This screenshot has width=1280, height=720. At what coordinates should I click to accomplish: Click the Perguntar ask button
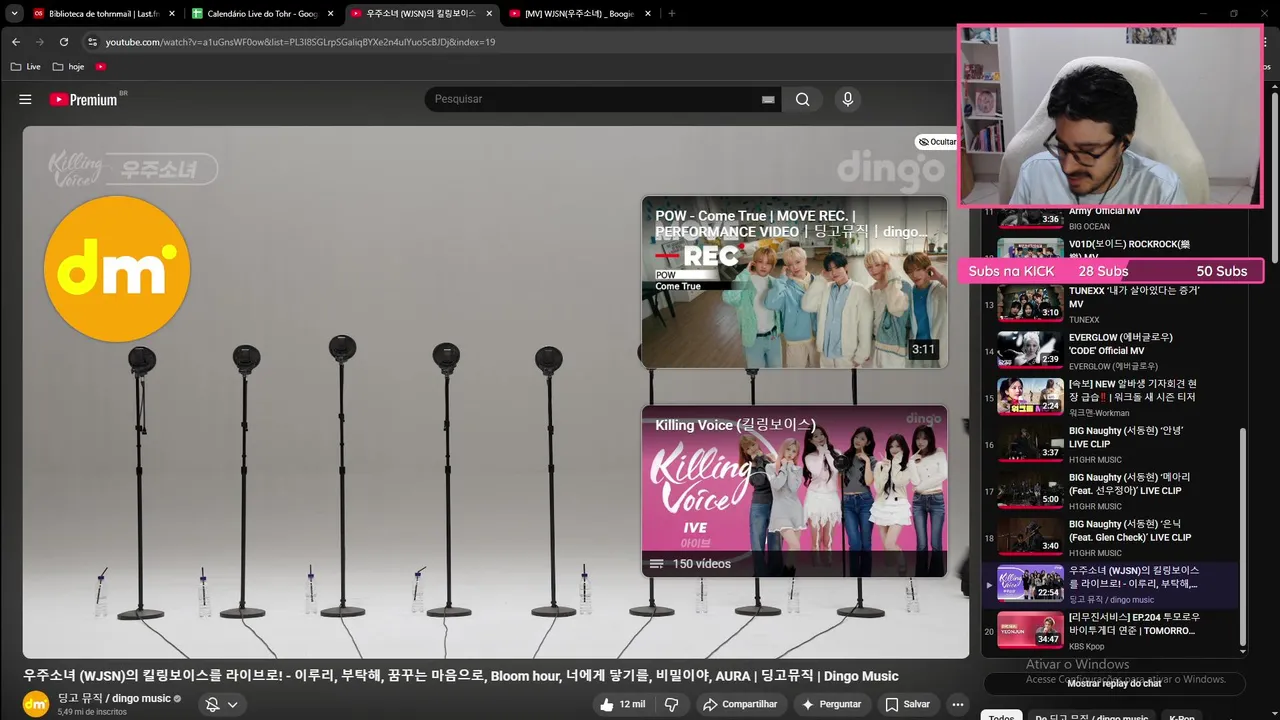831,704
